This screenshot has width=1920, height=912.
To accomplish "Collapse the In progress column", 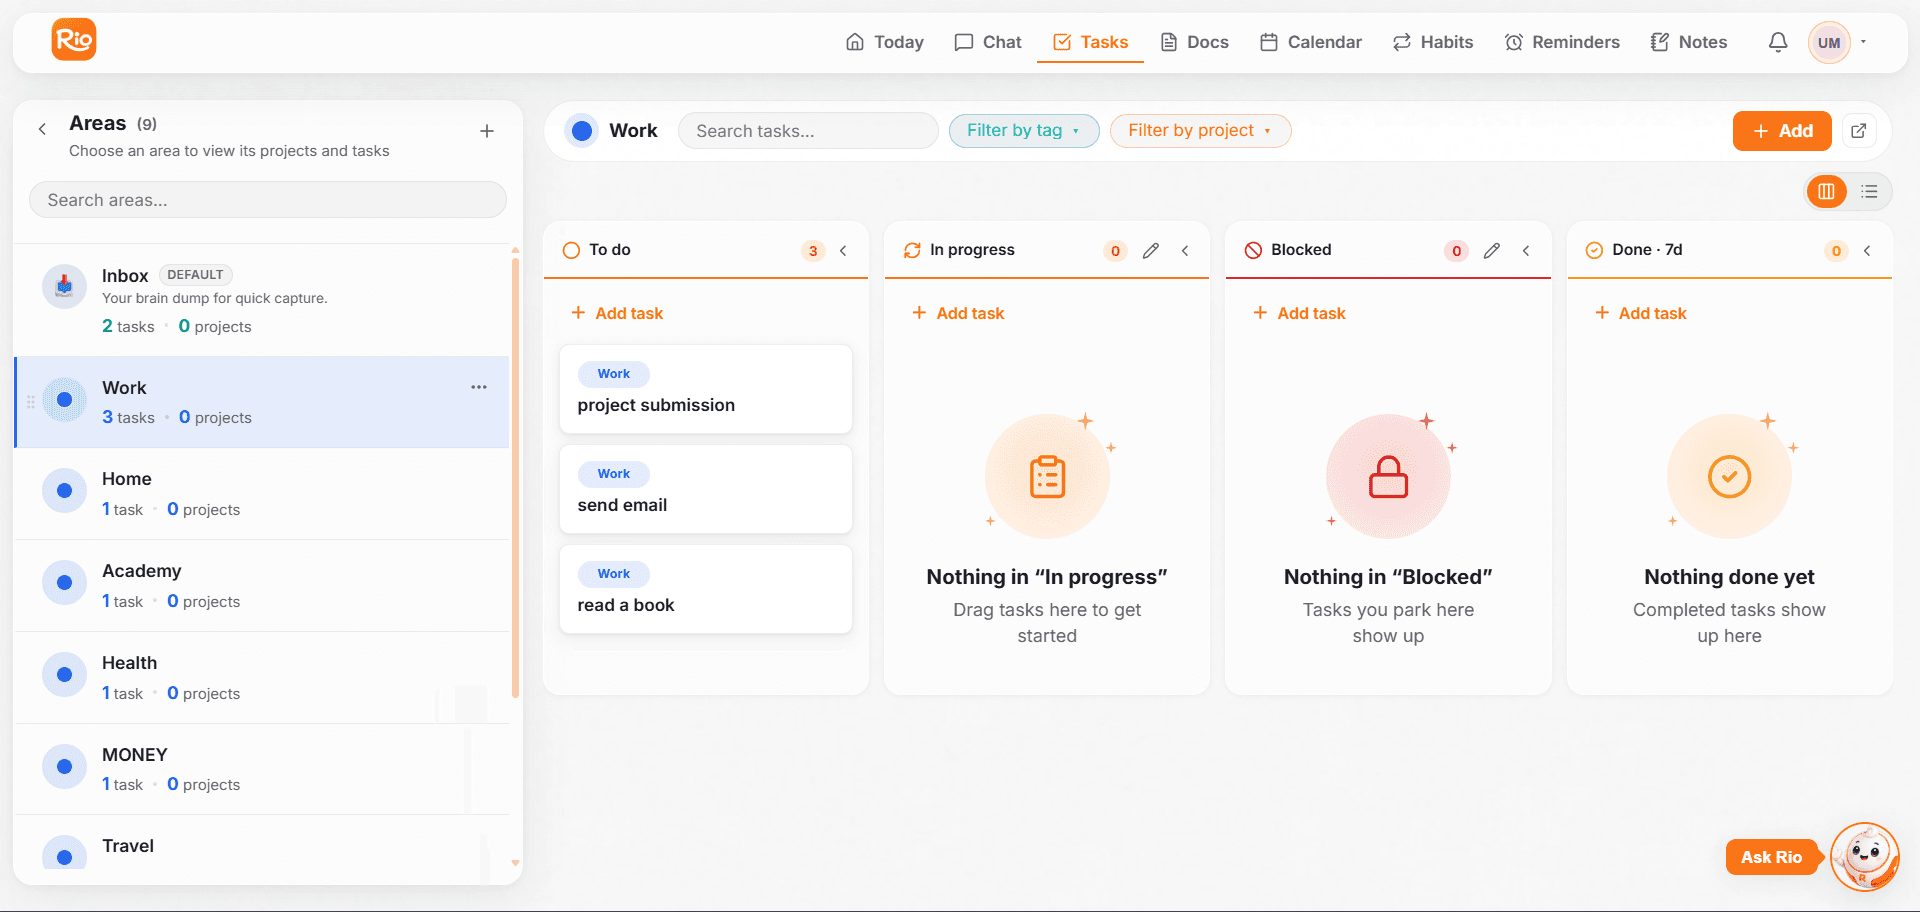I will point(1185,250).
